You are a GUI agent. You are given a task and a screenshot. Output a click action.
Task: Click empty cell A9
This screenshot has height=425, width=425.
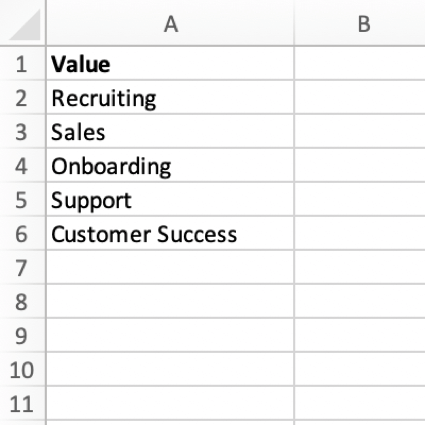[x=170, y=335]
